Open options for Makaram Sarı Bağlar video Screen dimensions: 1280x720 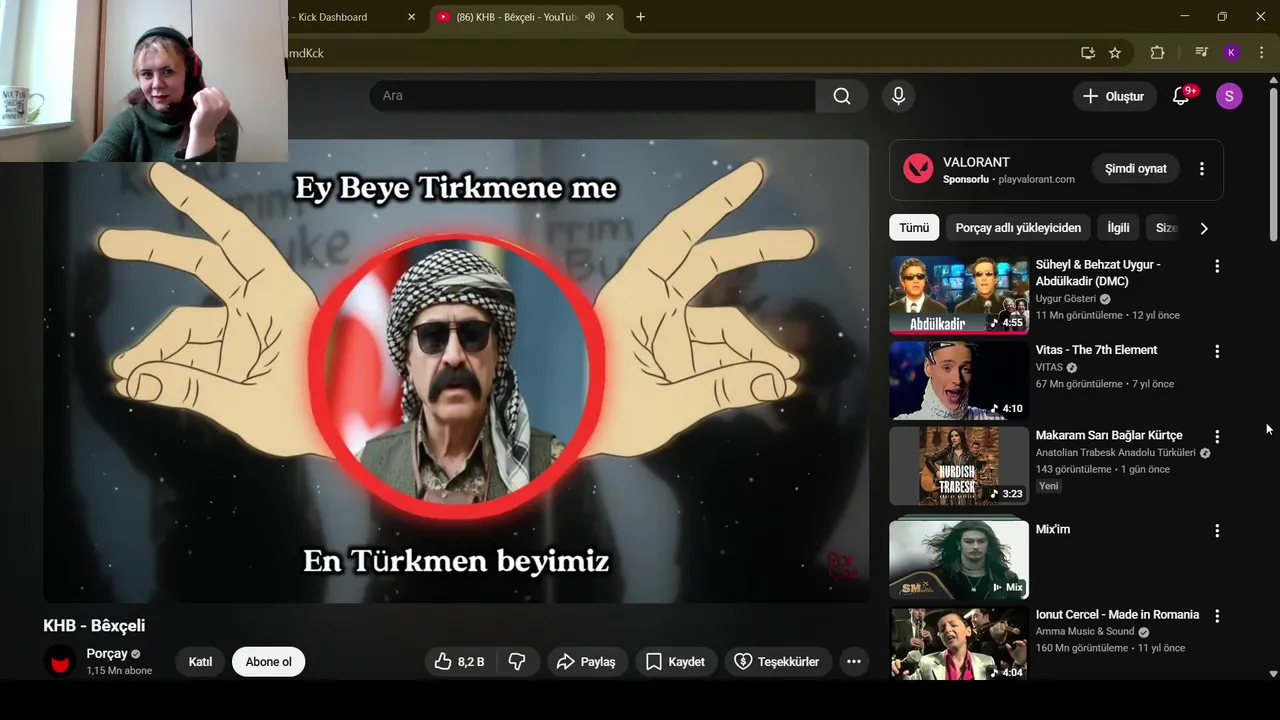tap(1217, 437)
